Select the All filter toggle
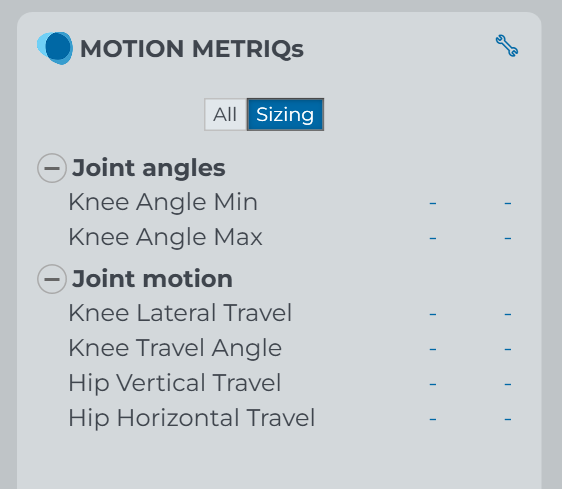This screenshot has height=489, width=562. 225,115
